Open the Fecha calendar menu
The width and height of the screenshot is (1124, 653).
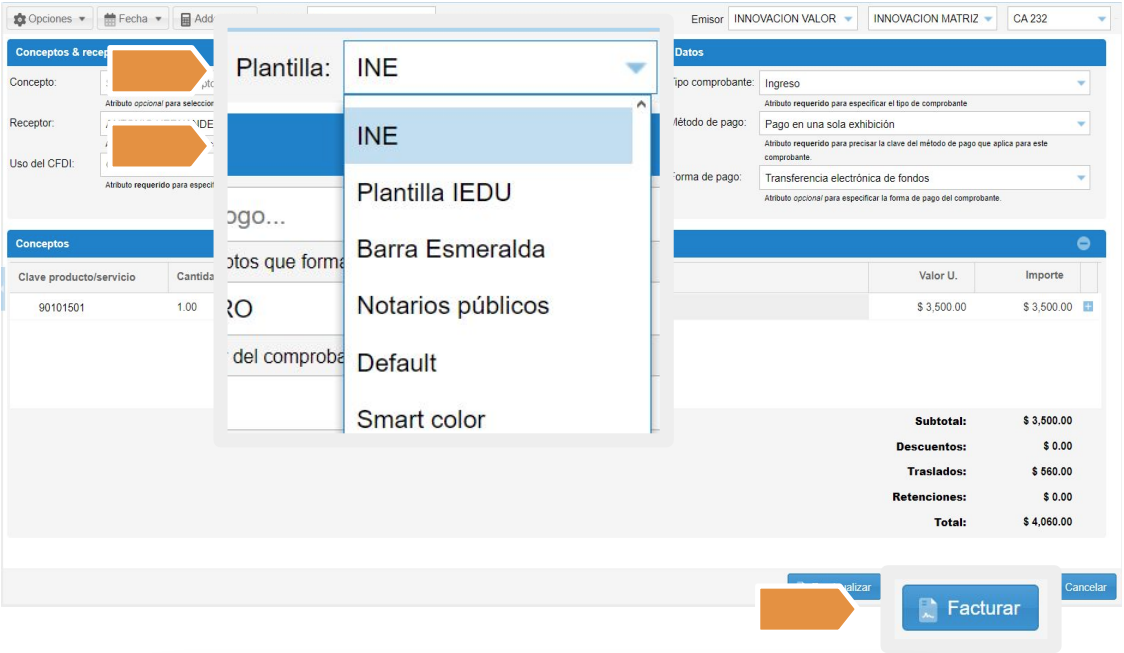click(x=132, y=19)
